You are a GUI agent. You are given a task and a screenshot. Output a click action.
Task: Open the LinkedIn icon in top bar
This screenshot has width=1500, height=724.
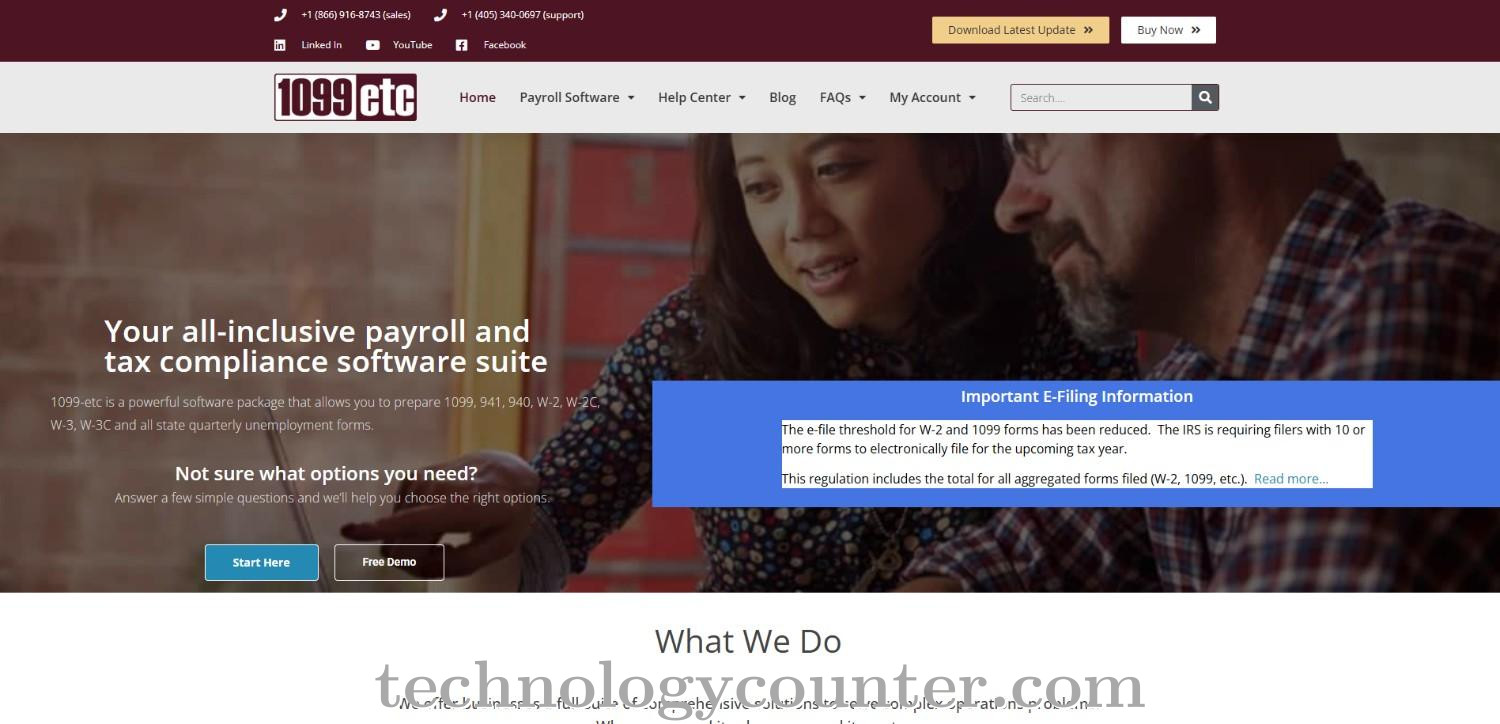coord(280,45)
